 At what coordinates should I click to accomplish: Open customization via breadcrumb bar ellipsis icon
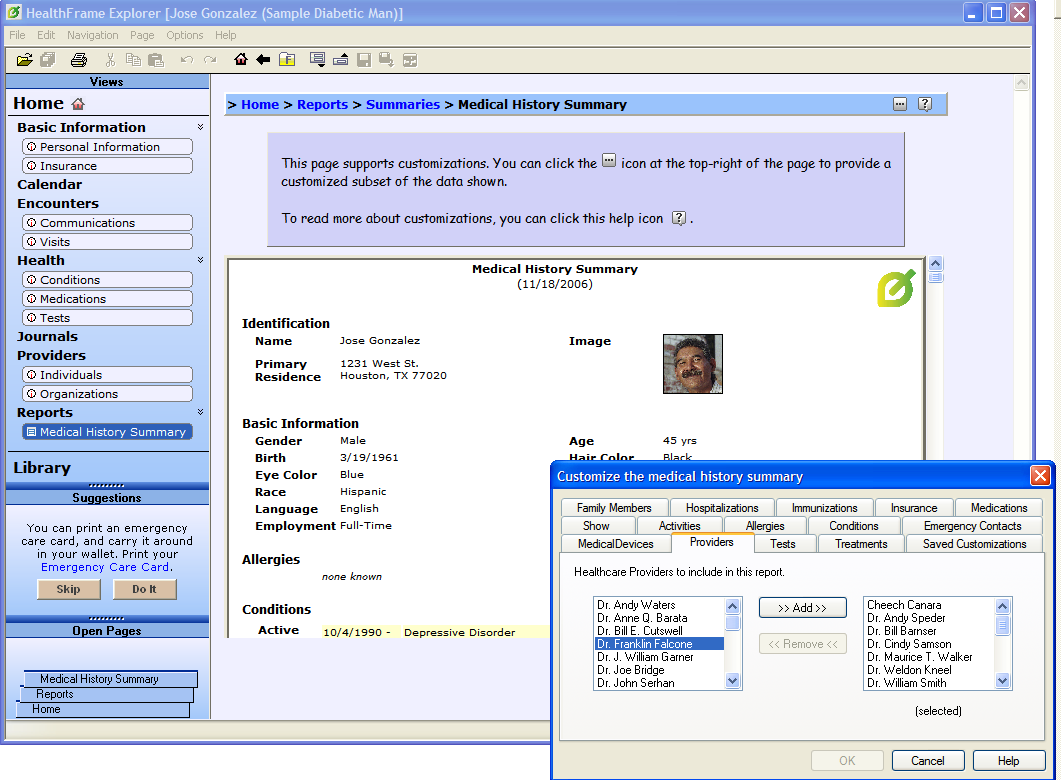point(900,104)
